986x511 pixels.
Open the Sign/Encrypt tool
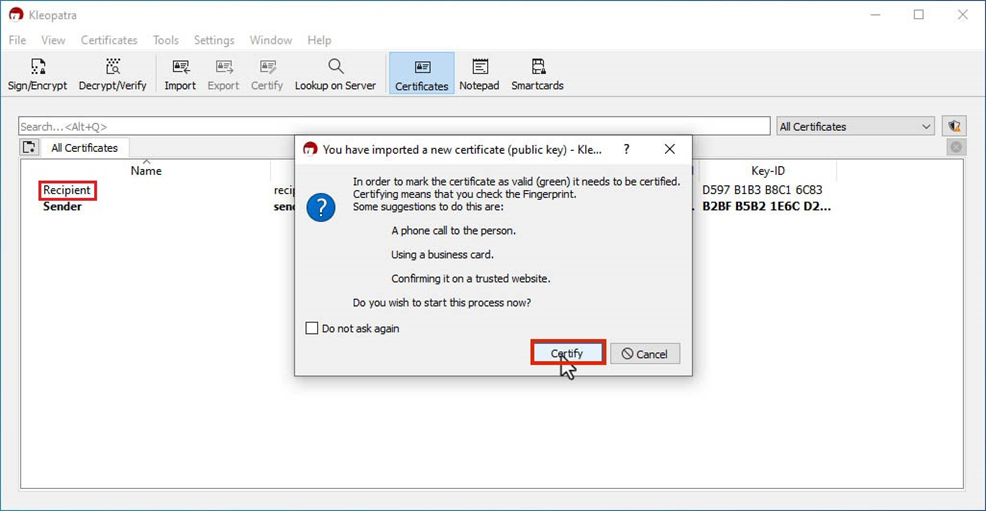pyautogui.click(x=37, y=74)
